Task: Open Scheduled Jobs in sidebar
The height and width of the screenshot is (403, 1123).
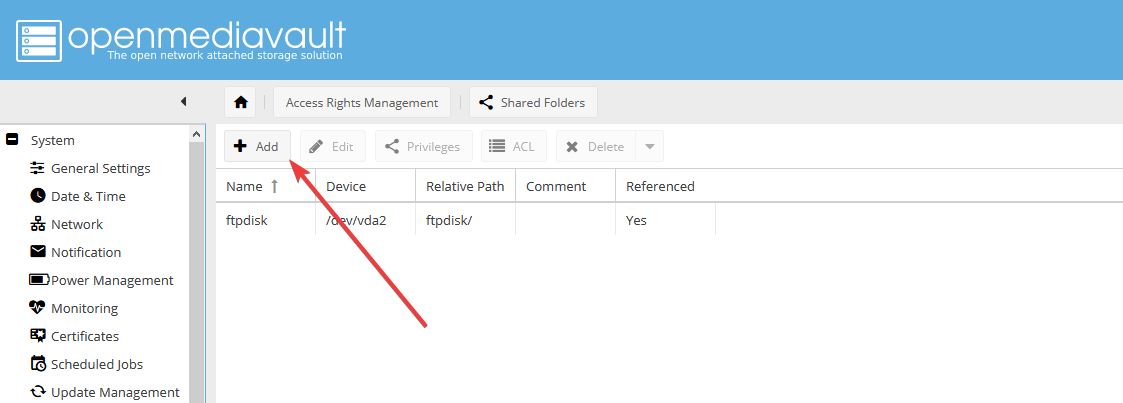Action: [x=96, y=364]
